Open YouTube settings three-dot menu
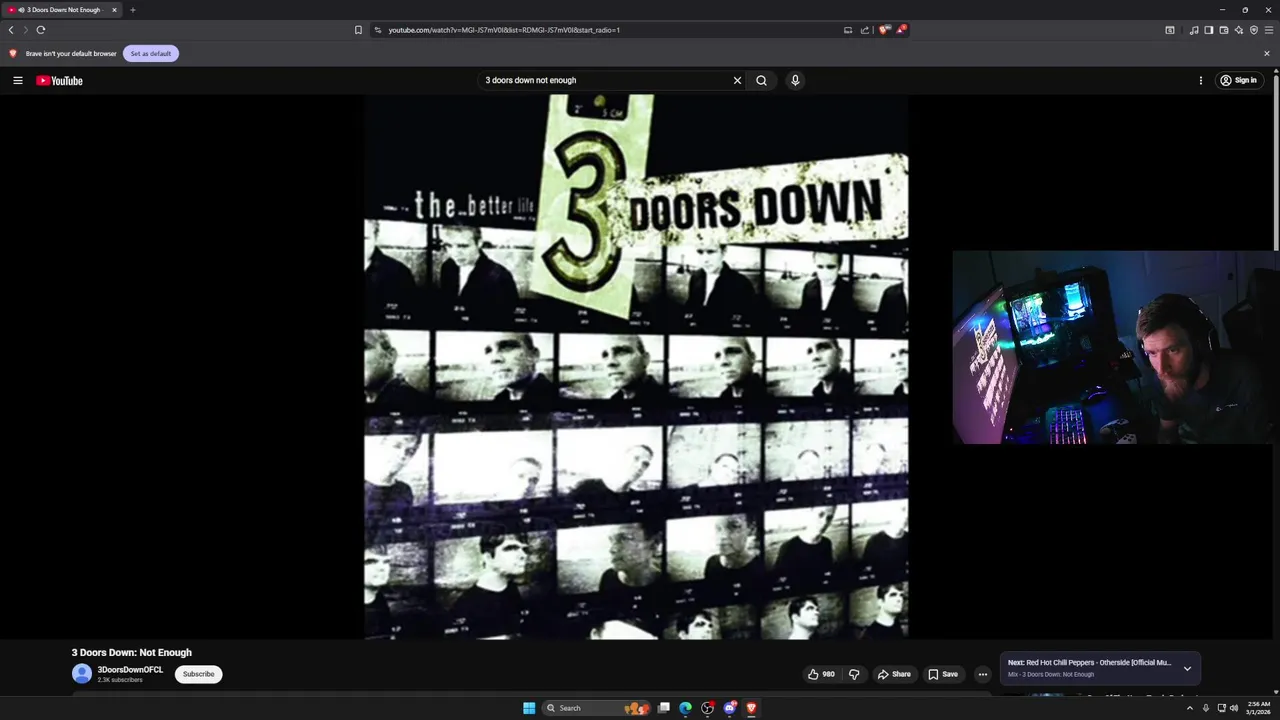This screenshot has height=720, width=1280. point(1201,80)
